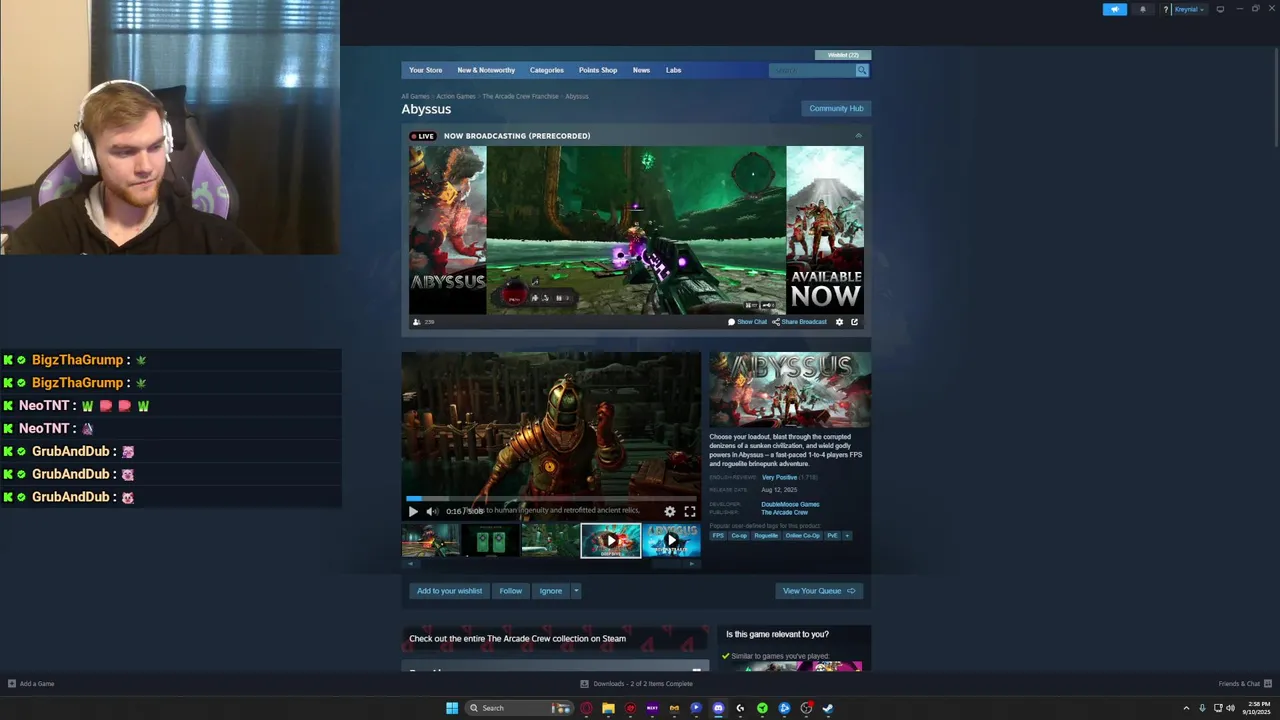The image size is (1280, 720).
Task: Open DoubleMoose Games developer link
Action: (790, 504)
